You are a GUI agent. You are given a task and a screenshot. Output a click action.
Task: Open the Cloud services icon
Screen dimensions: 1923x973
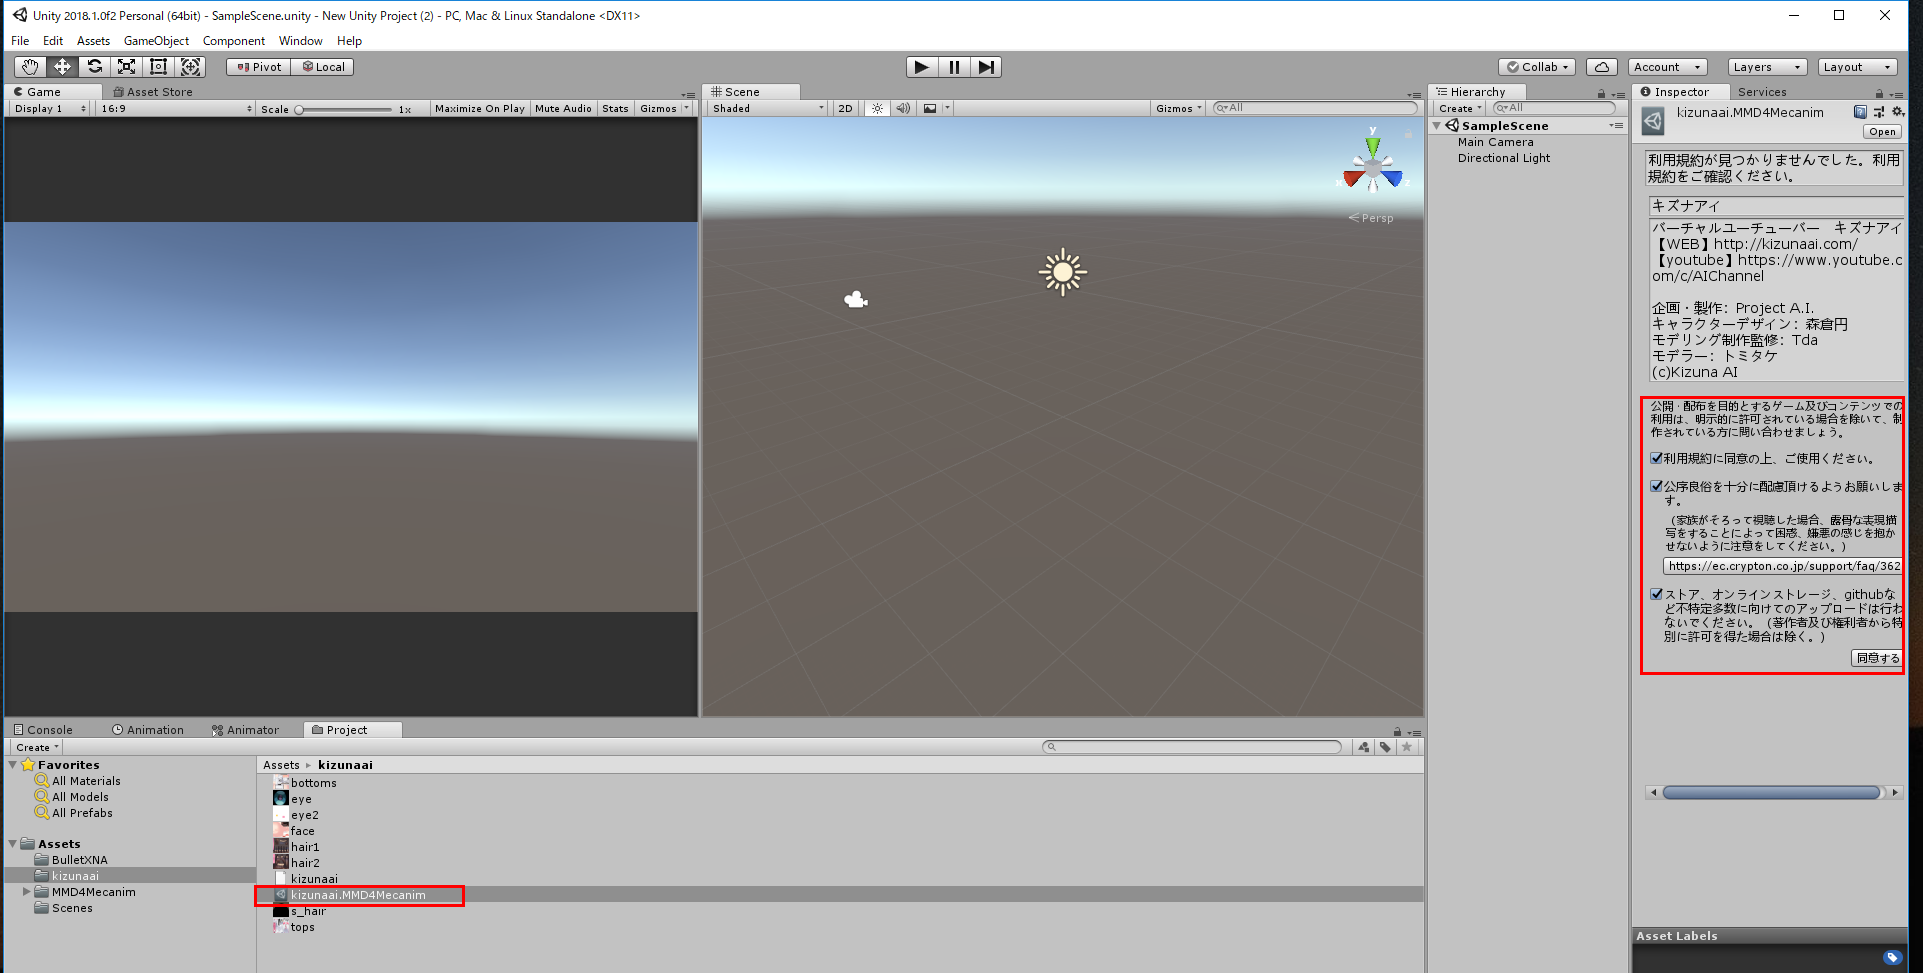point(1602,67)
